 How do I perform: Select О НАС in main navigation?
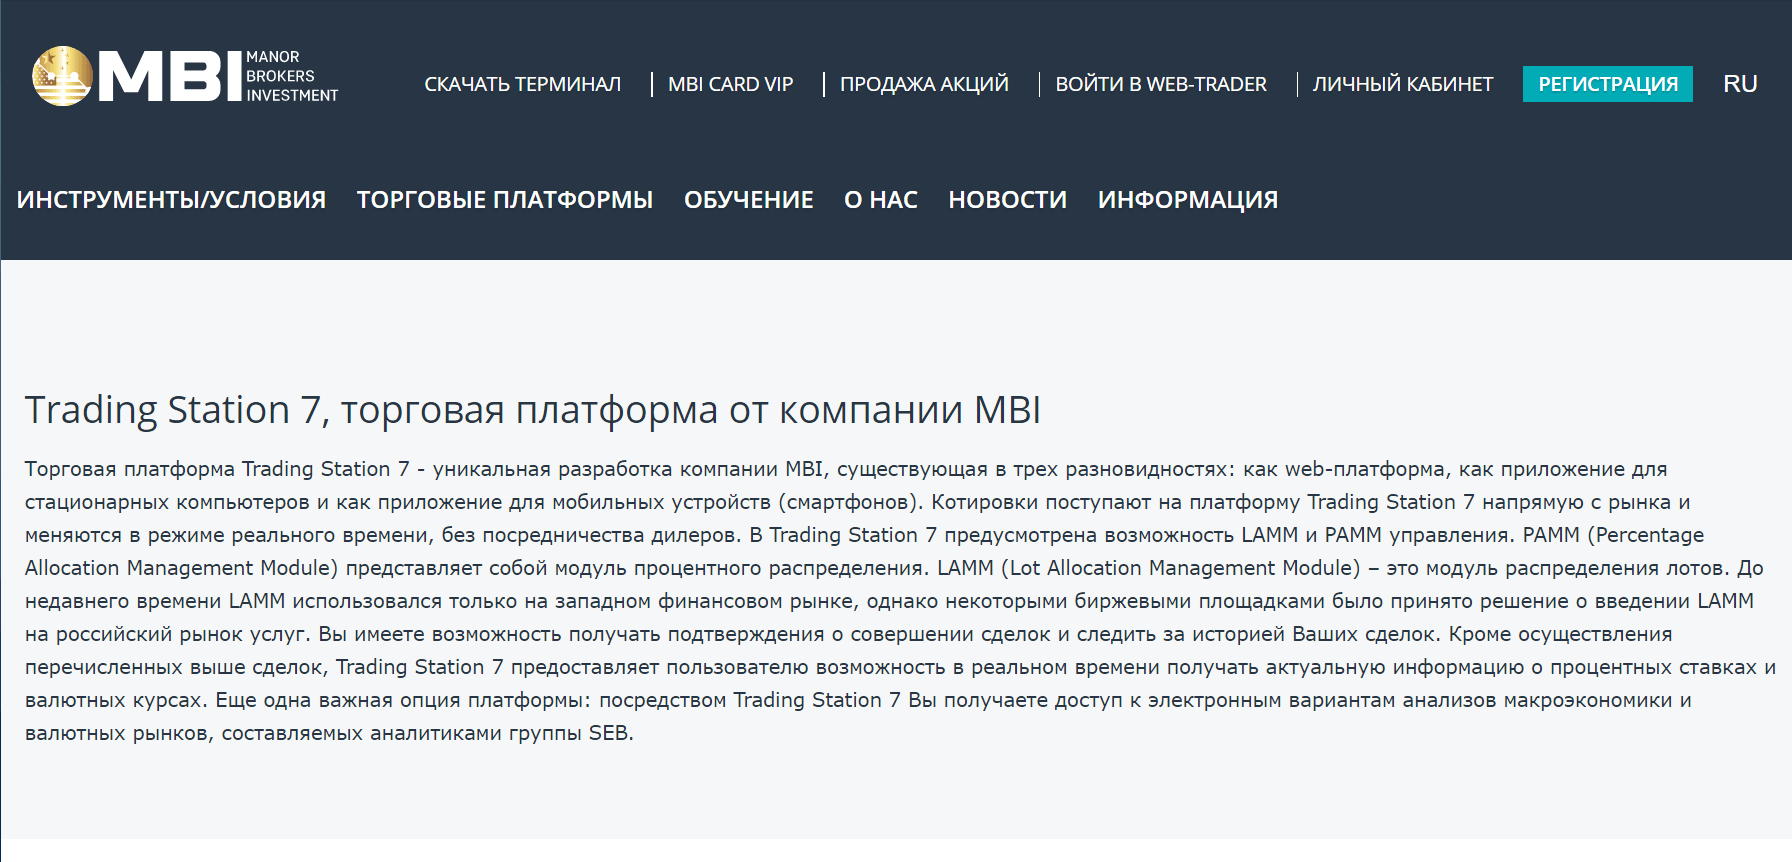point(880,200)
